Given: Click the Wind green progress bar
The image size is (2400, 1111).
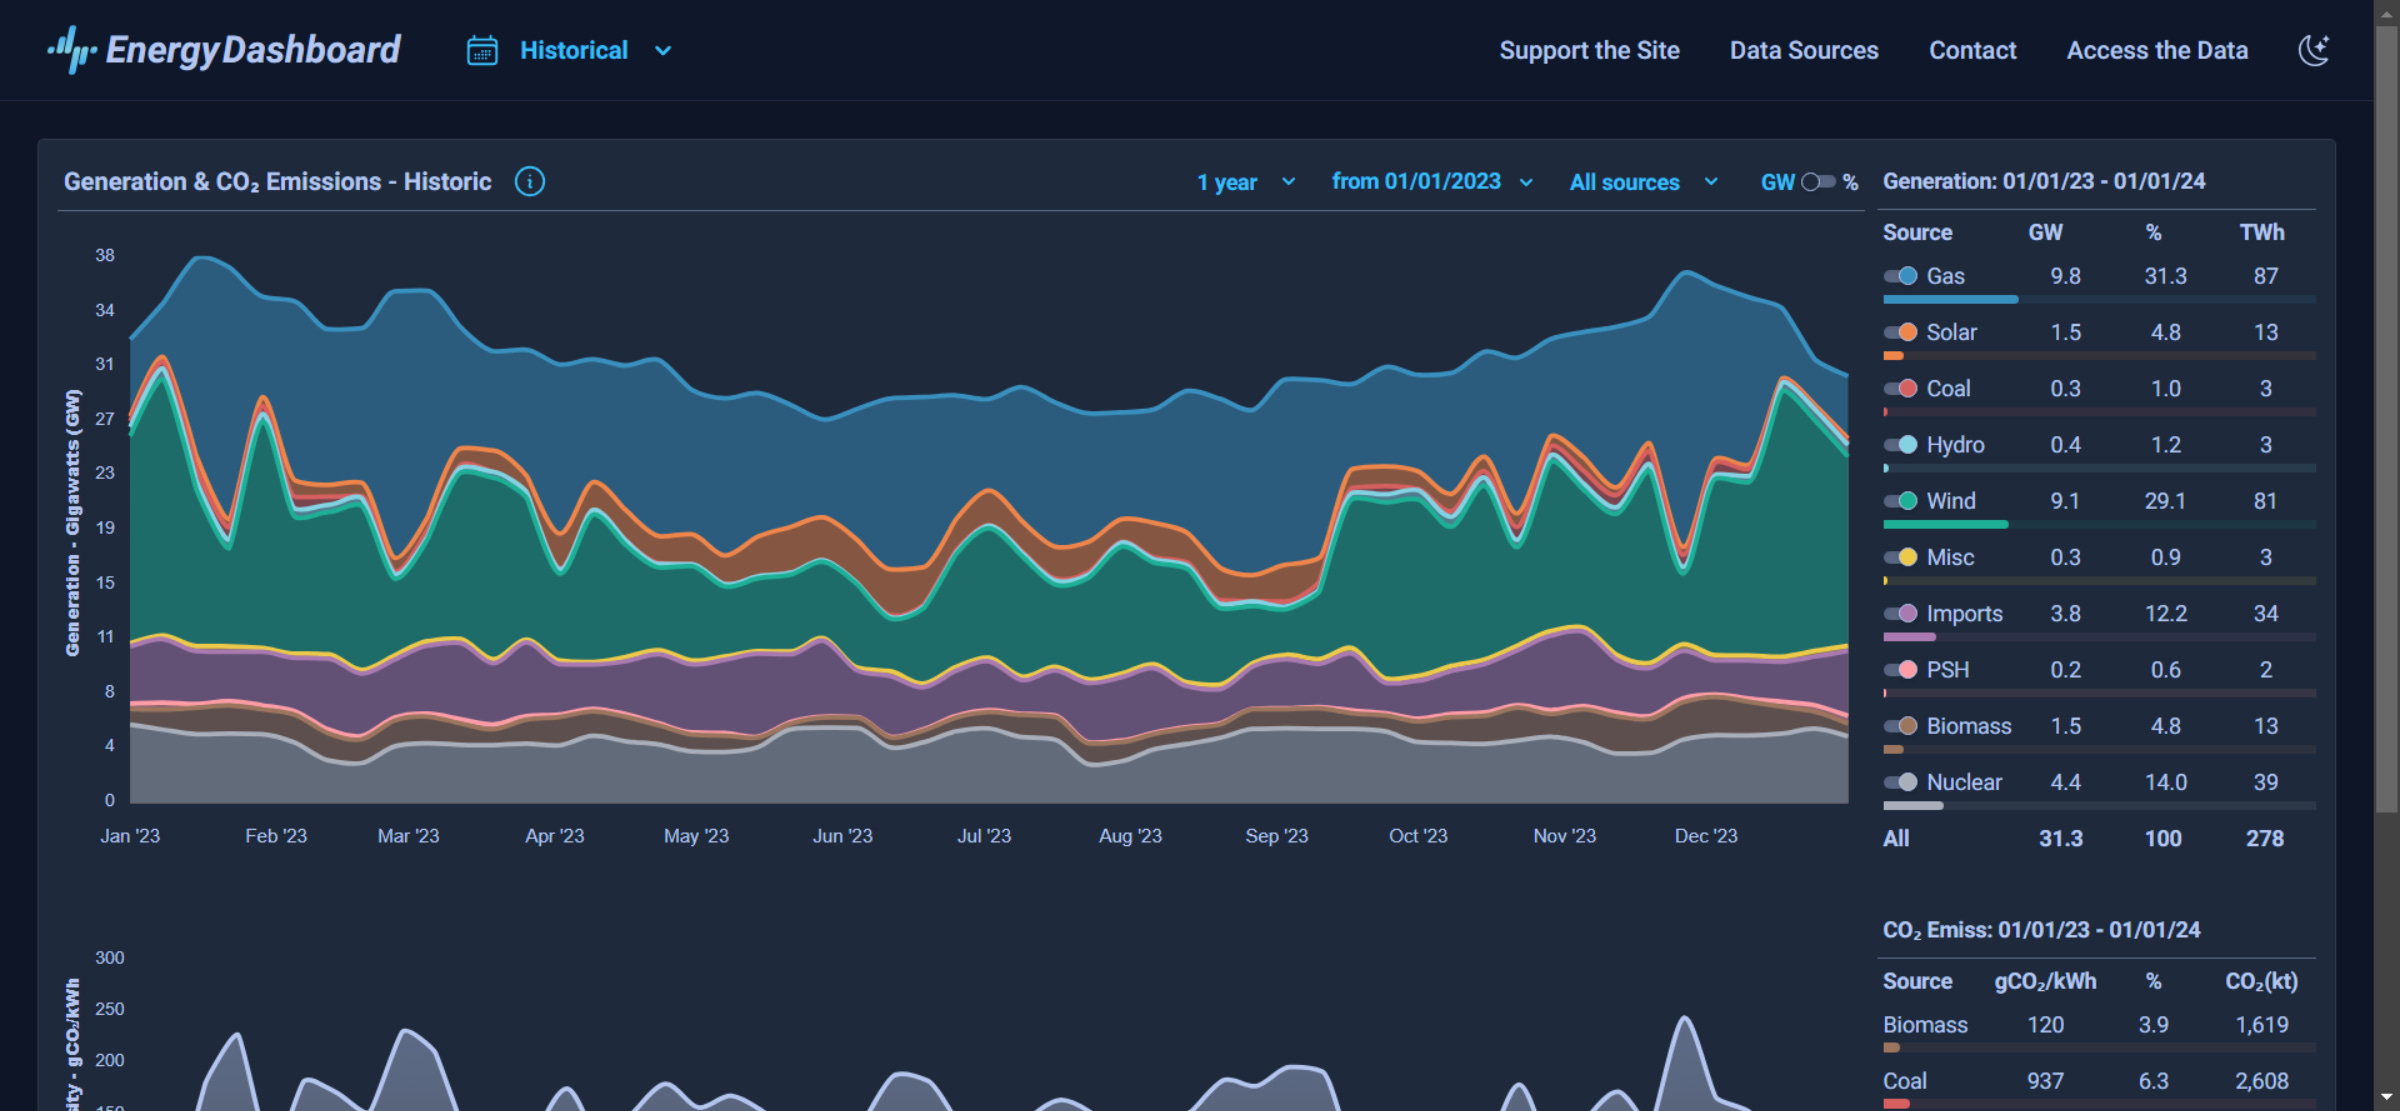Looking at the screenshot, I should point(1945,524).
